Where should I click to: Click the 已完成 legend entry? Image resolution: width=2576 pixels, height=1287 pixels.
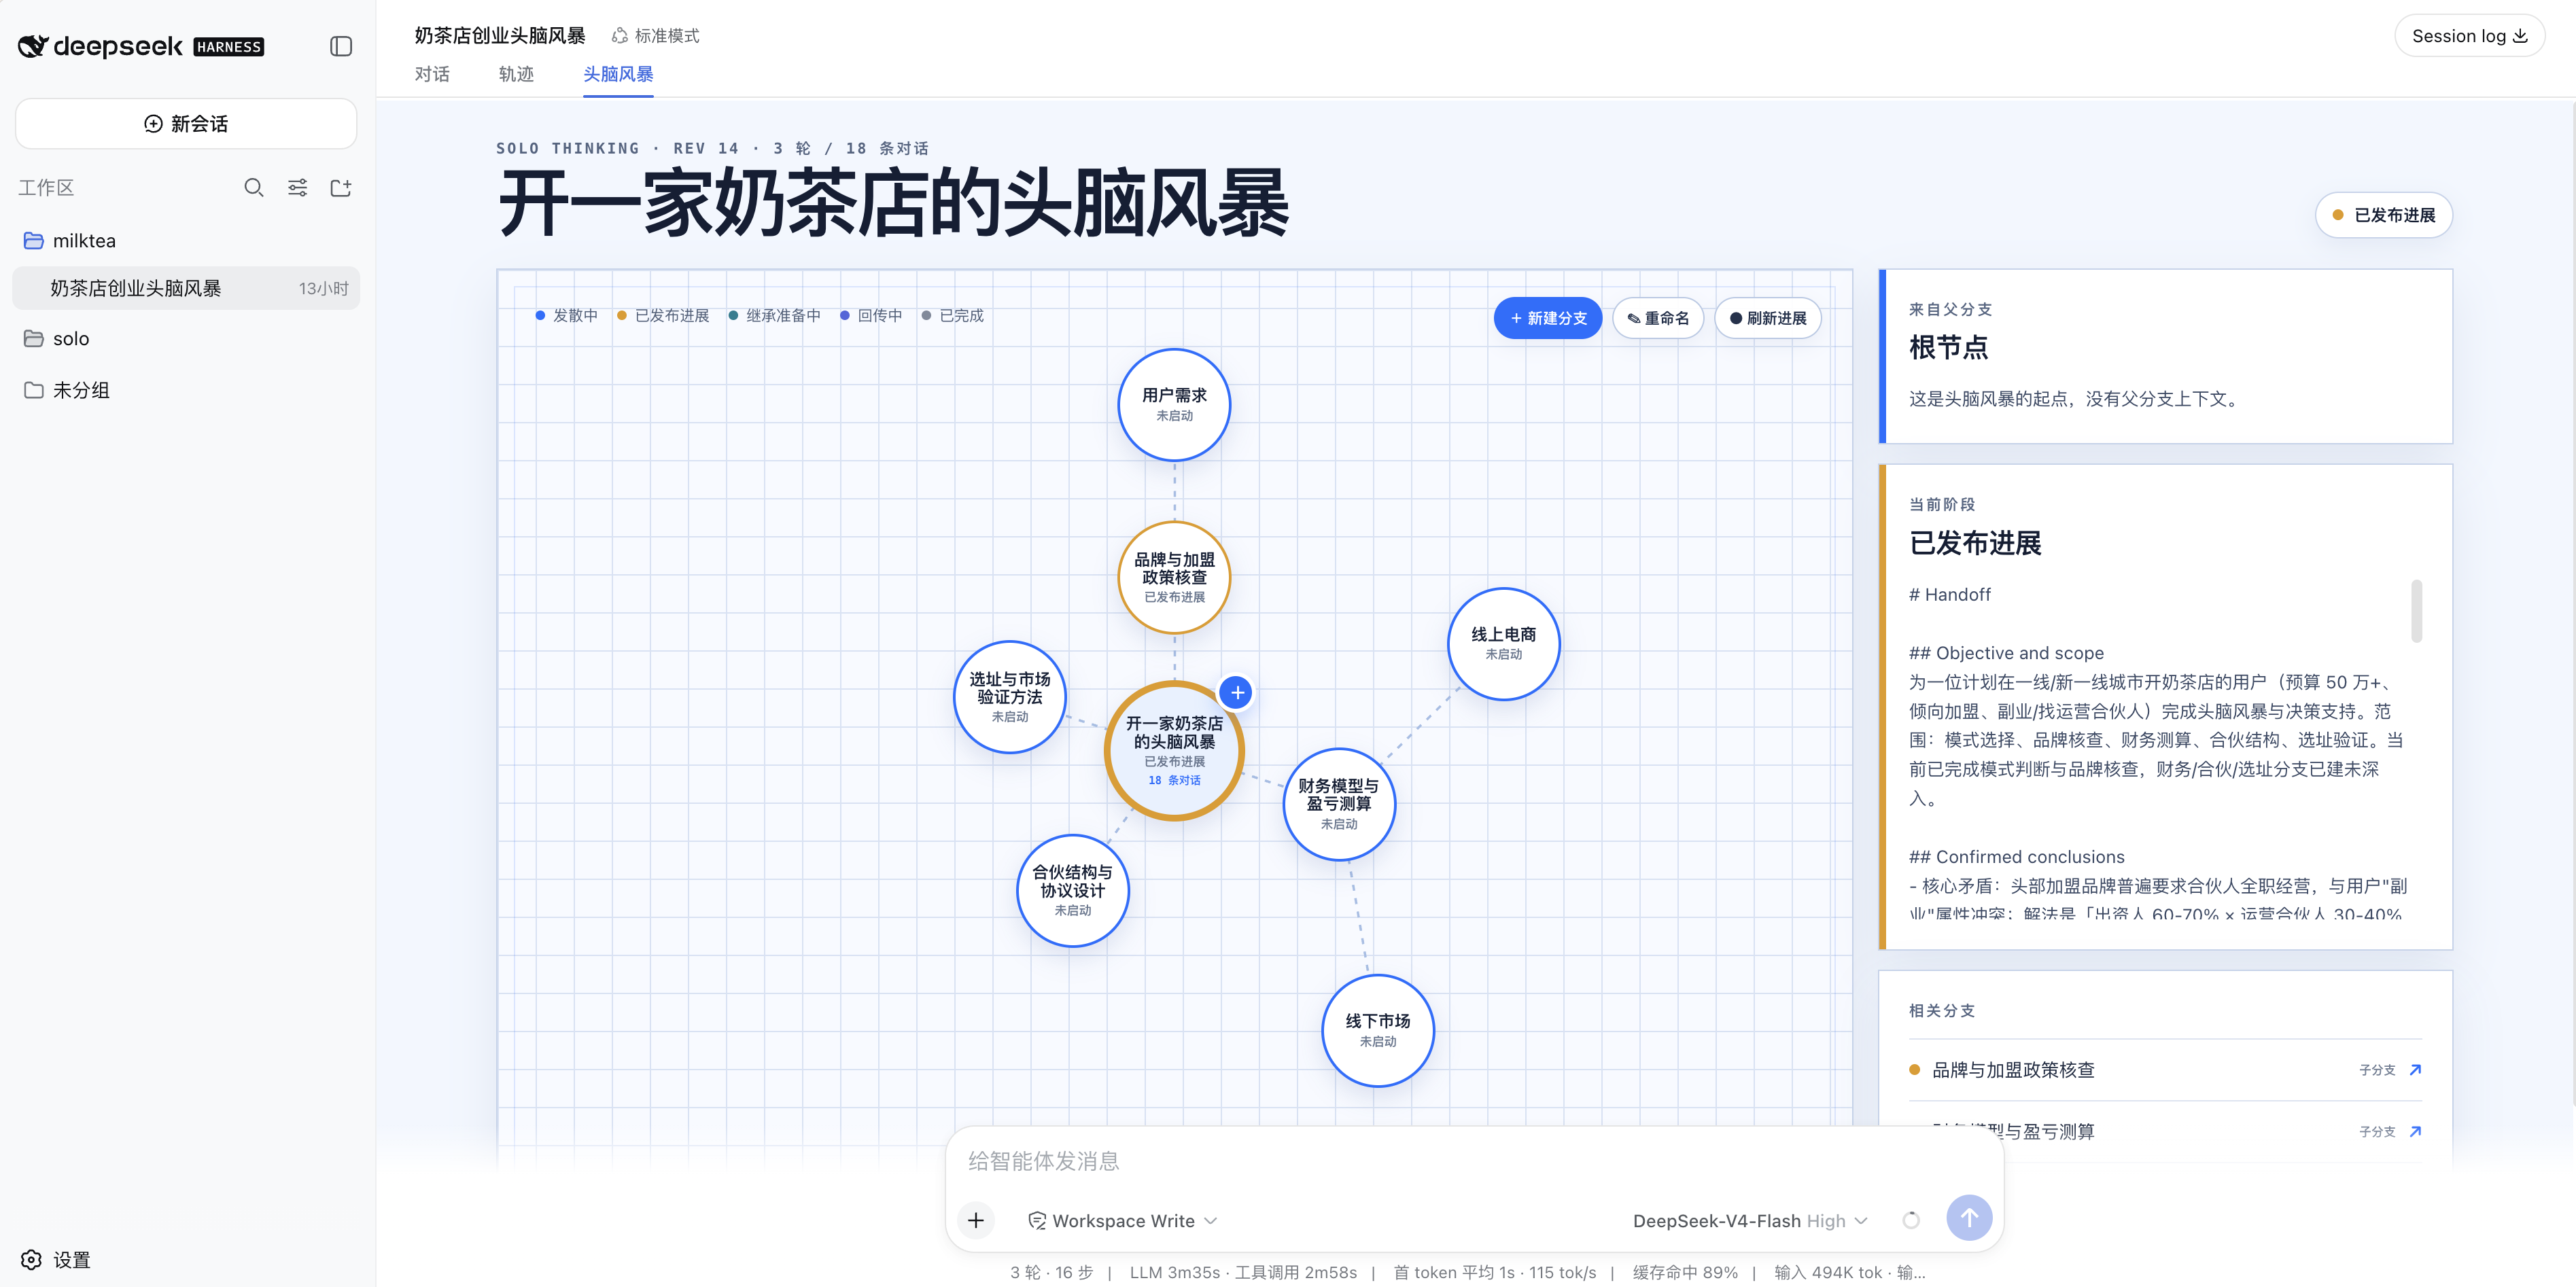(x=953, y=315)
